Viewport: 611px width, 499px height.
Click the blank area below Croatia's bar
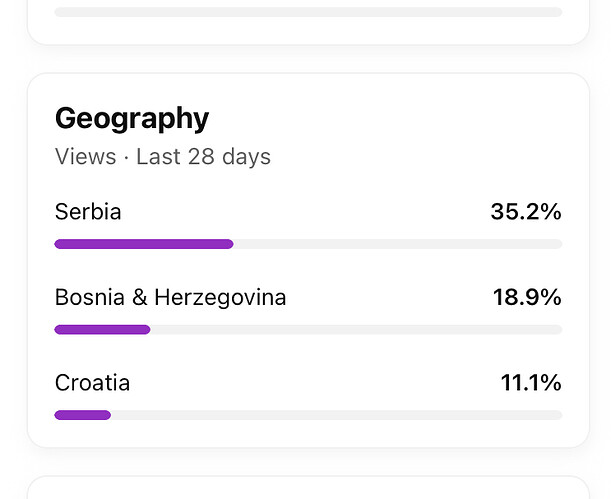308,433
